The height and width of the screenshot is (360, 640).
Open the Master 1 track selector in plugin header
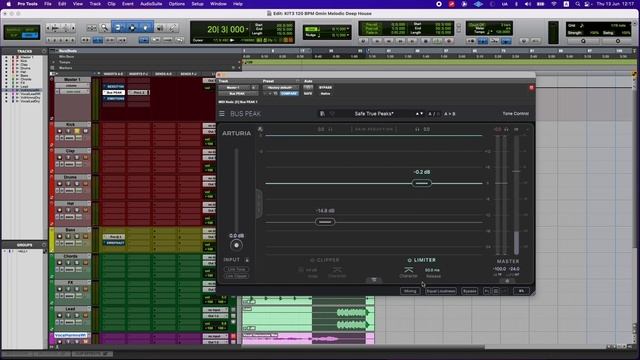[235, 87]
